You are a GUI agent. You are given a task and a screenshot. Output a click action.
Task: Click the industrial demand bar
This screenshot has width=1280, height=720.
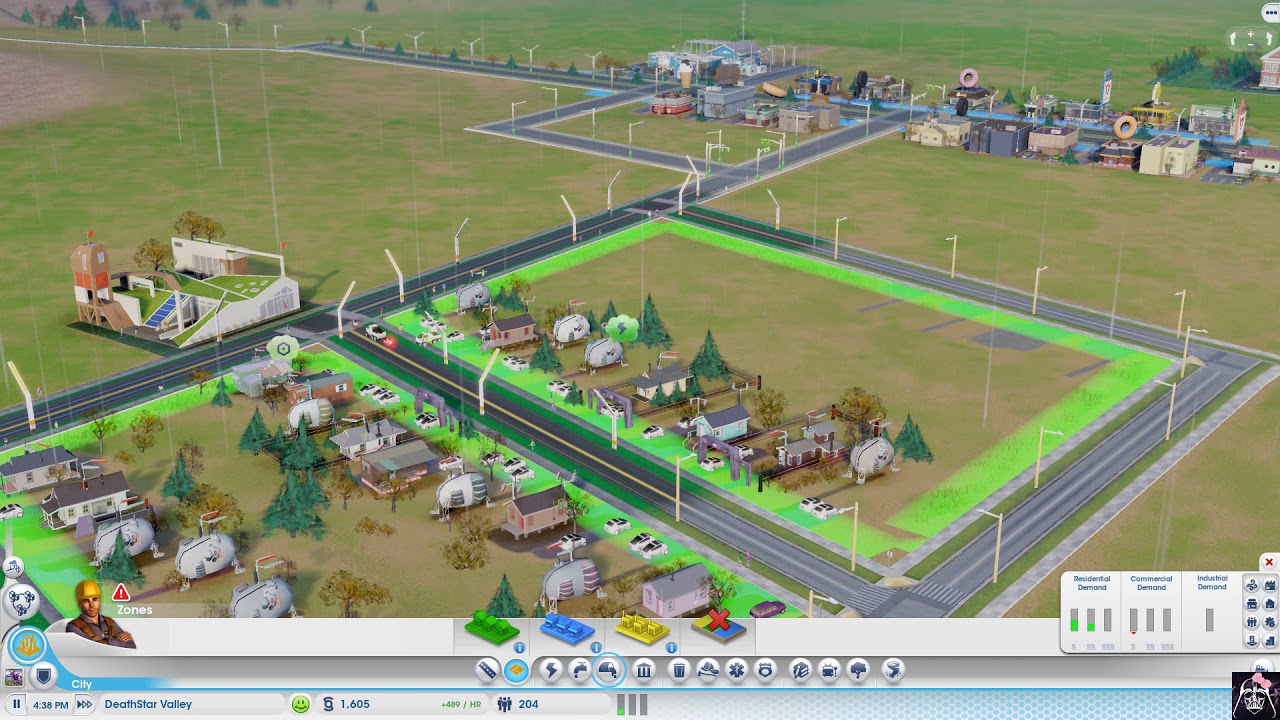click(1210, 620)
